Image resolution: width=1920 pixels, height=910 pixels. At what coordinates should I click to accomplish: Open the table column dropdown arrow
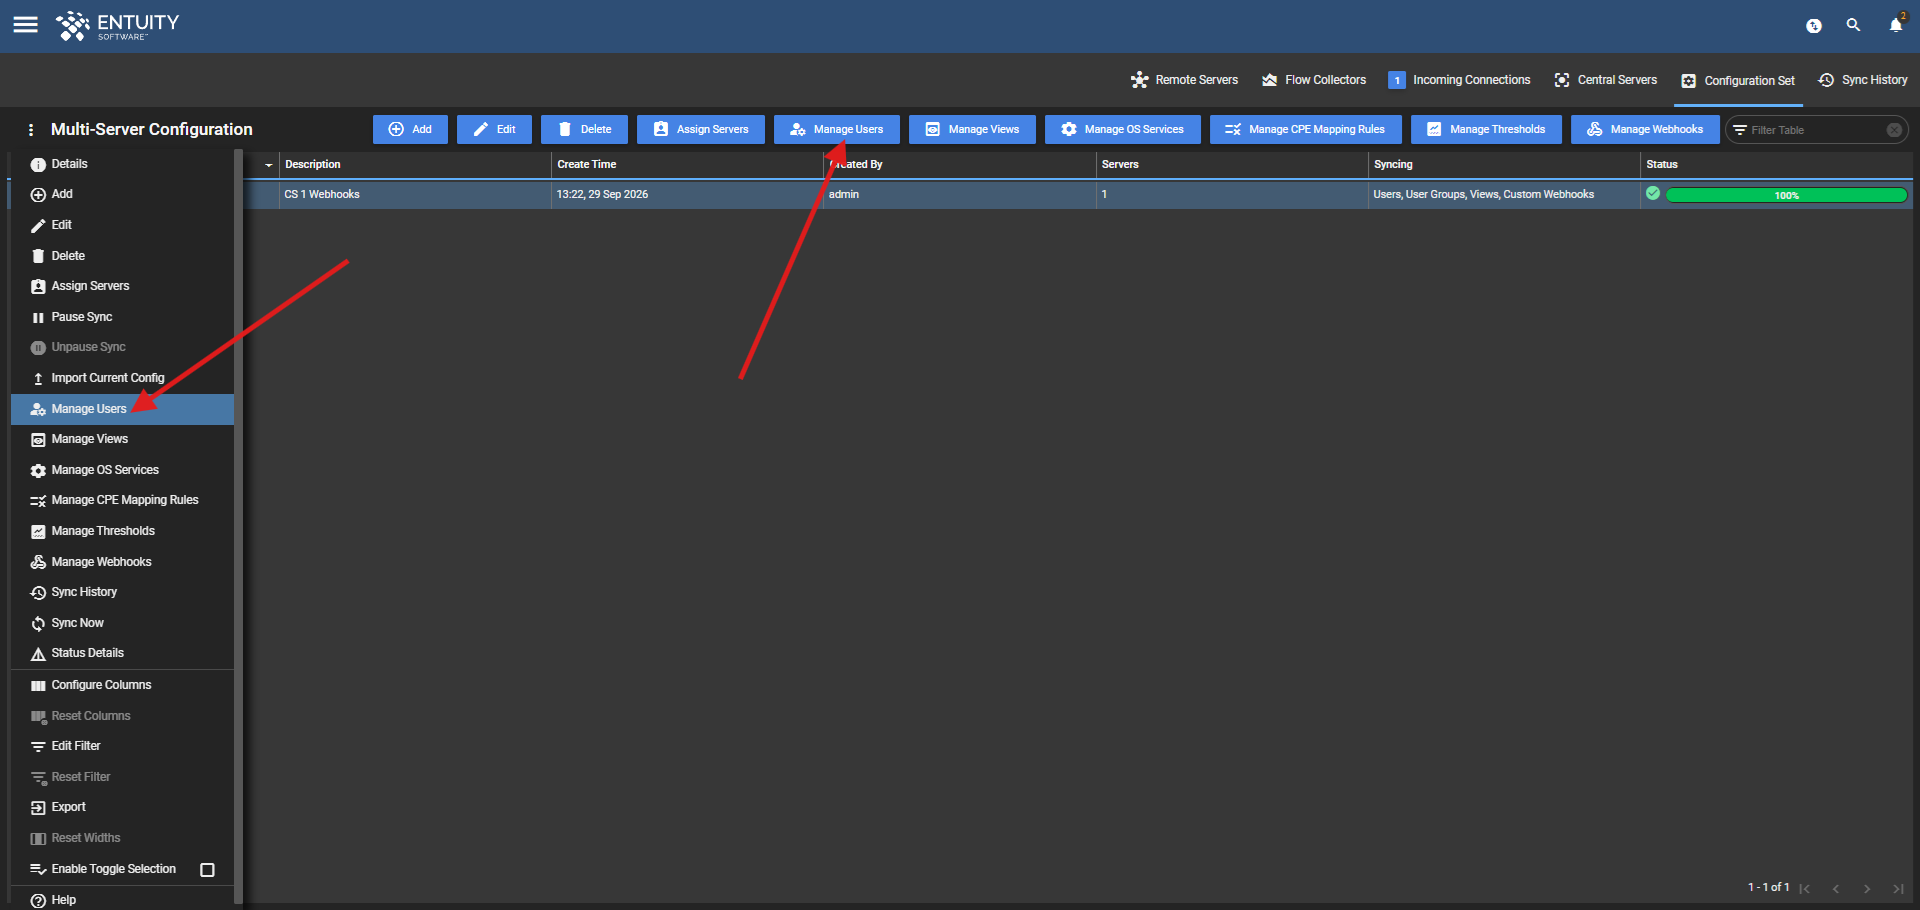pyautogui.click(x=268, y=165)
